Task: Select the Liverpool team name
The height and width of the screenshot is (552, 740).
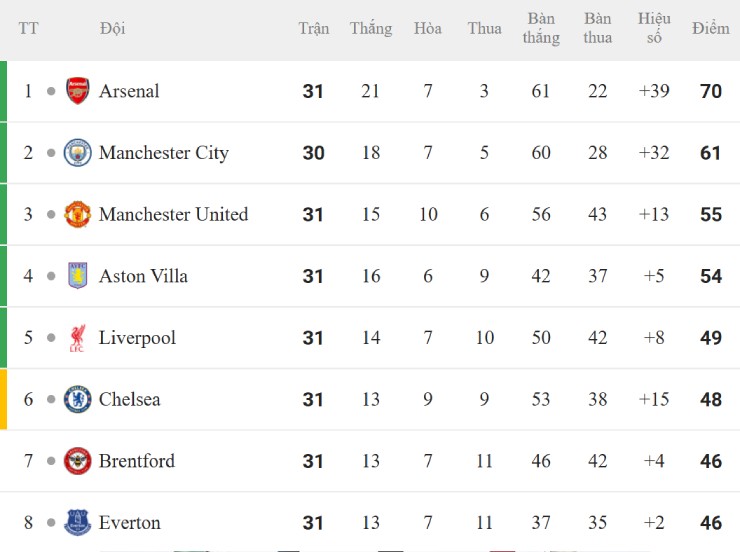Action: pos(137,338)
